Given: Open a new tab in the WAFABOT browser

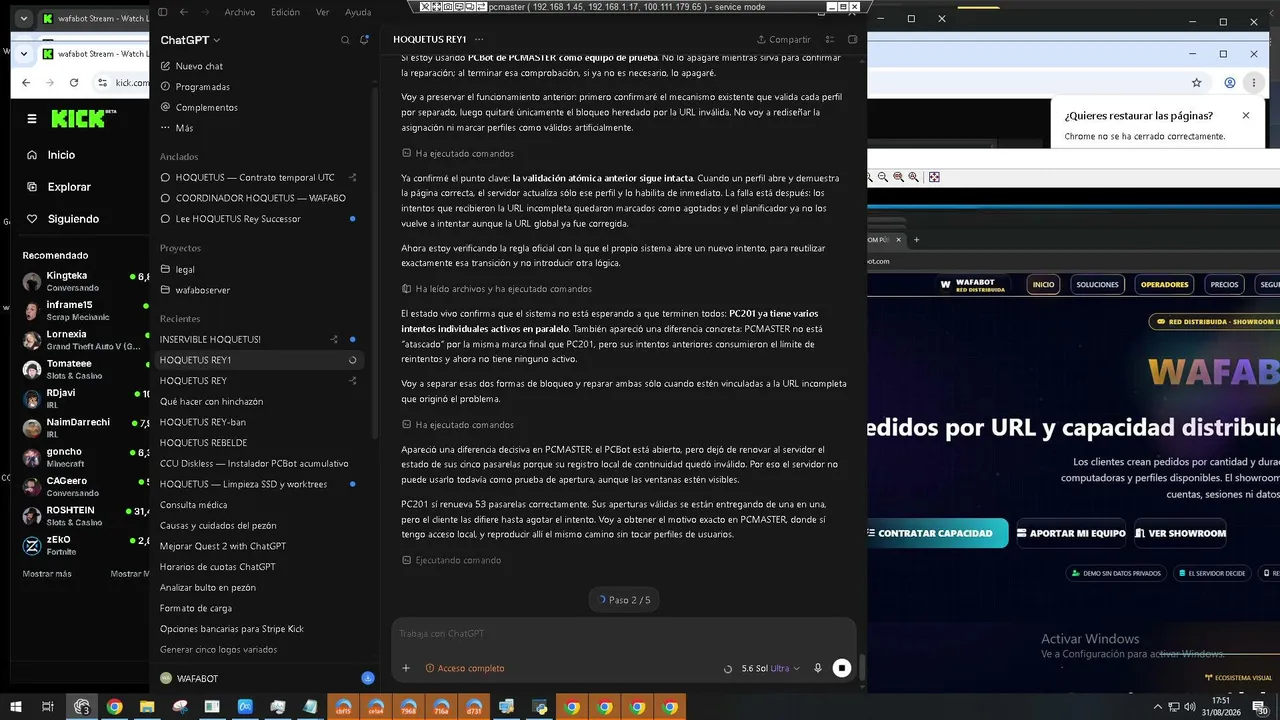Looking at the screenshot, I should (x=916, y=240).
